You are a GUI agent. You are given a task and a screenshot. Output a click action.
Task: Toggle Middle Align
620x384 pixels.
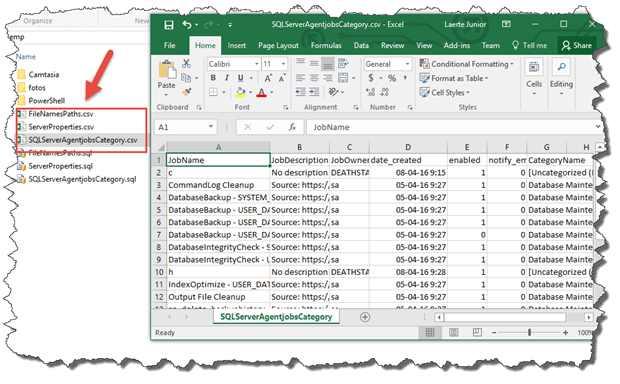314,63
